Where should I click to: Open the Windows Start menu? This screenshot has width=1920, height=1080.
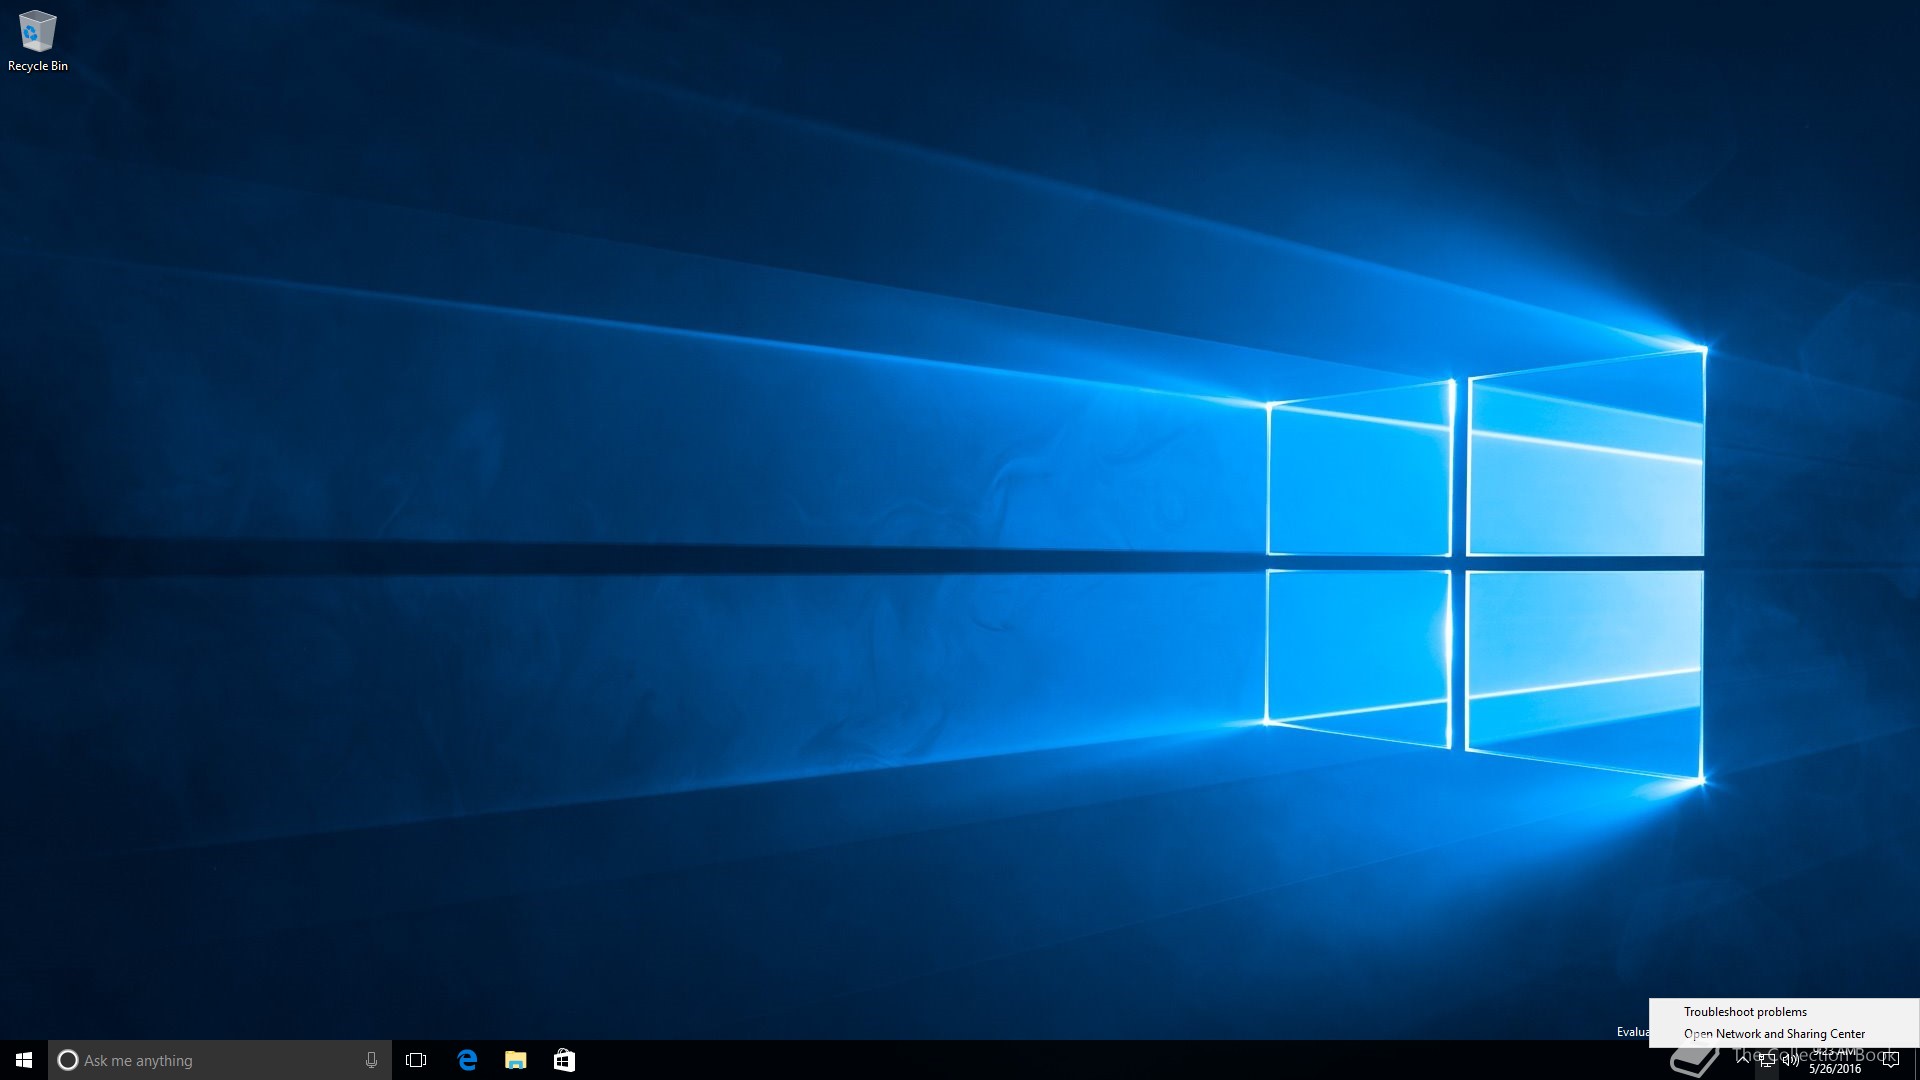[24, 1060]
